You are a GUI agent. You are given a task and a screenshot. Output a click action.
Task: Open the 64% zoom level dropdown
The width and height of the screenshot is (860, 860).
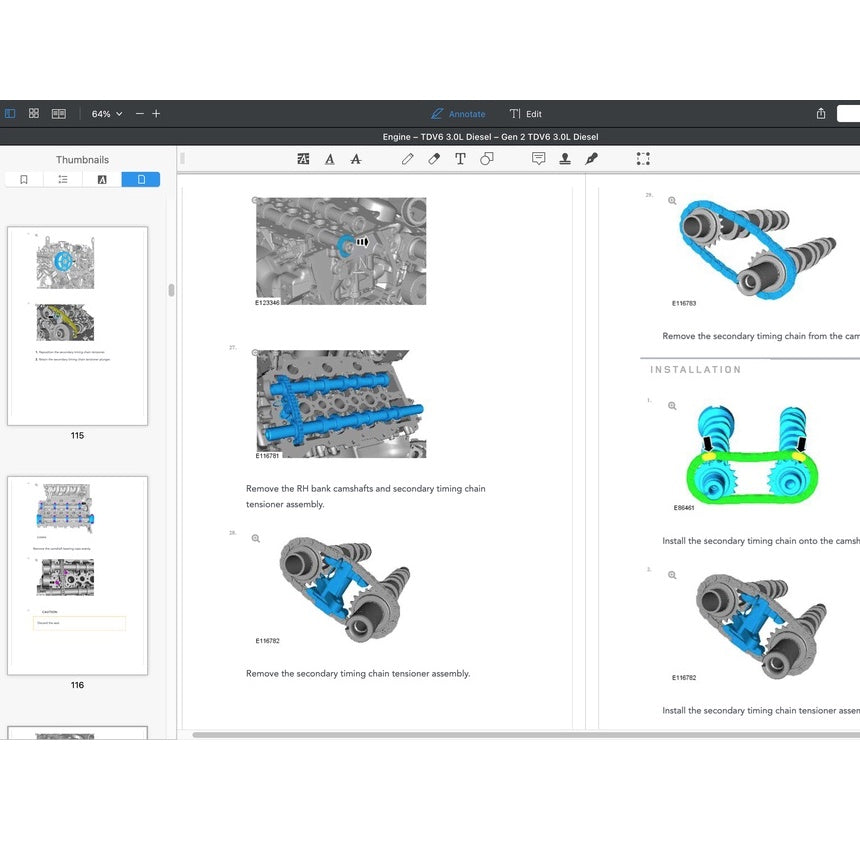pyautogui.click(x=107, y=114)
